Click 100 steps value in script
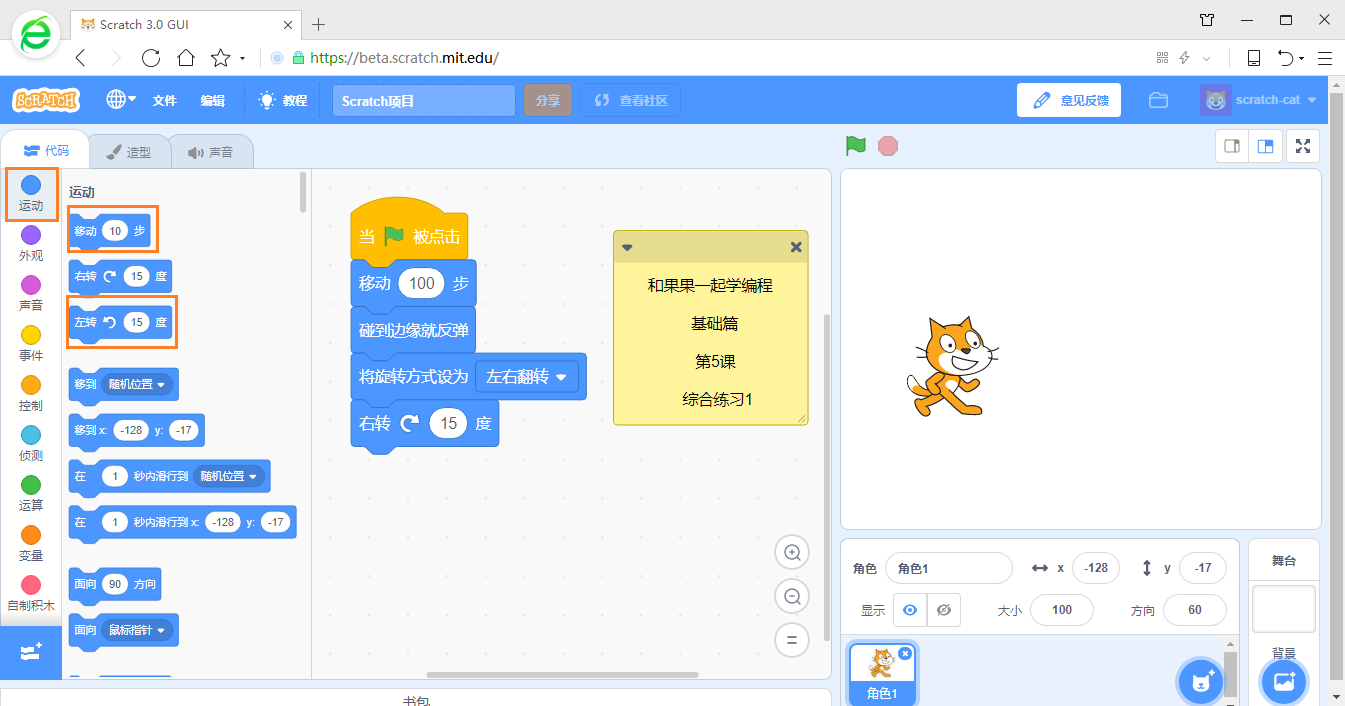Screen dimensions: 1345x706 [x=422, y=283]
